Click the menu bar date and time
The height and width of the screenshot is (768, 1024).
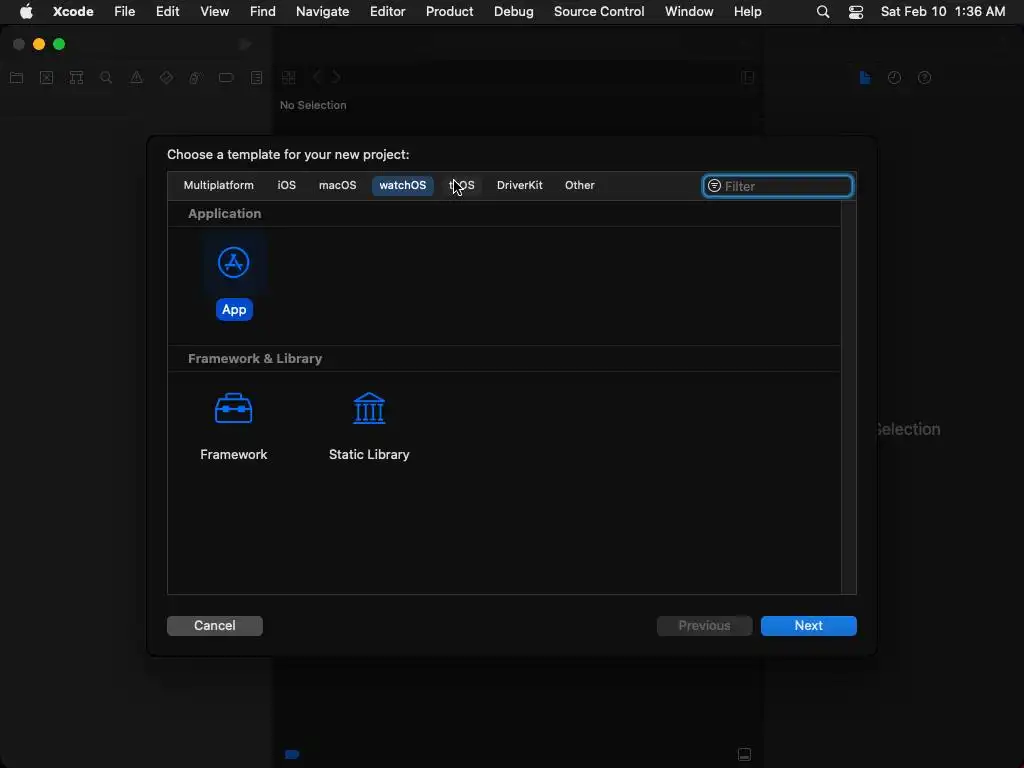942,12
